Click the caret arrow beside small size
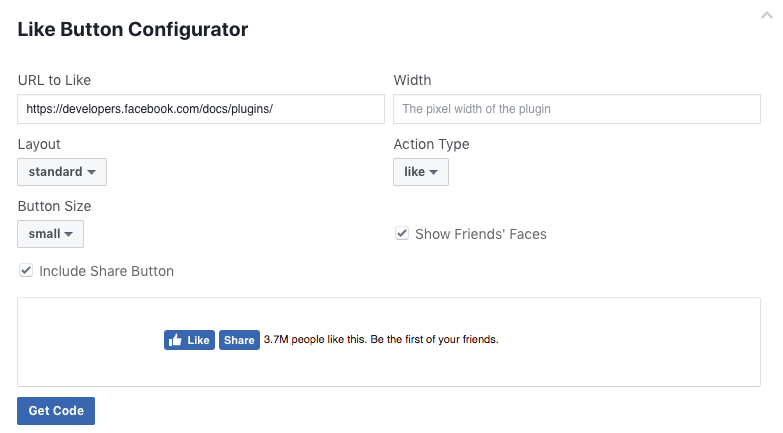 (x=68, y=234)
